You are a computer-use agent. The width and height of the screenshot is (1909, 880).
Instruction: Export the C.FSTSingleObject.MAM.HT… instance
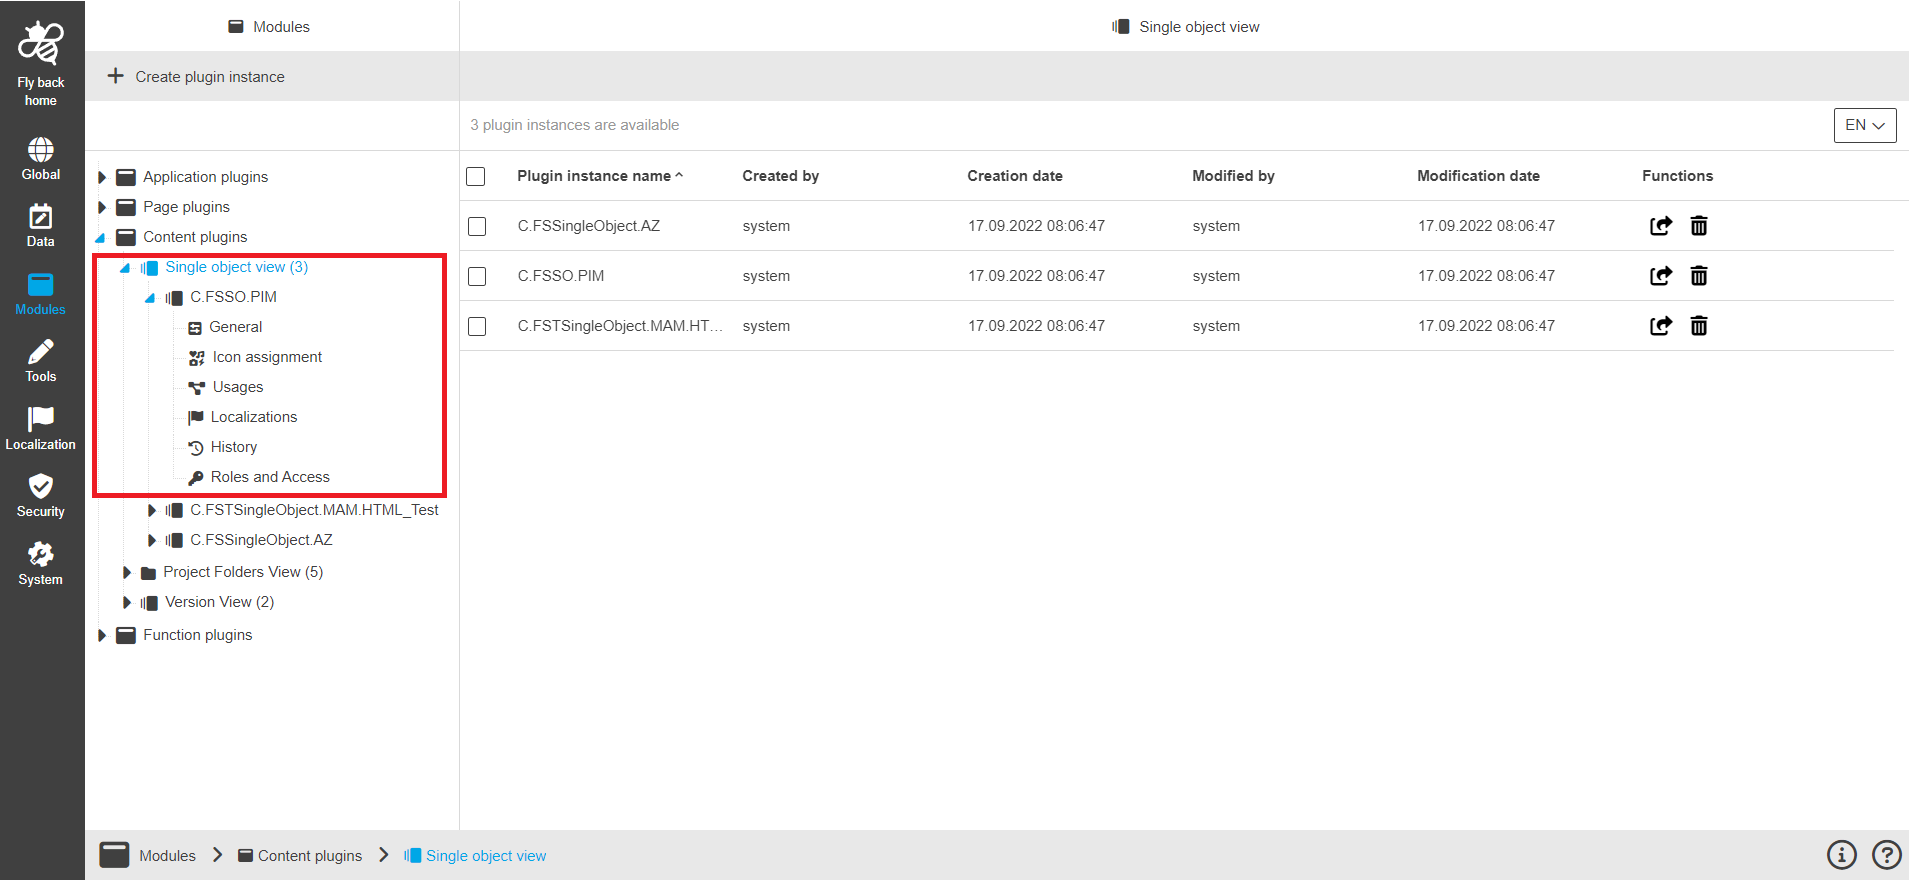pyautogui.click(x=1661, y=326)
